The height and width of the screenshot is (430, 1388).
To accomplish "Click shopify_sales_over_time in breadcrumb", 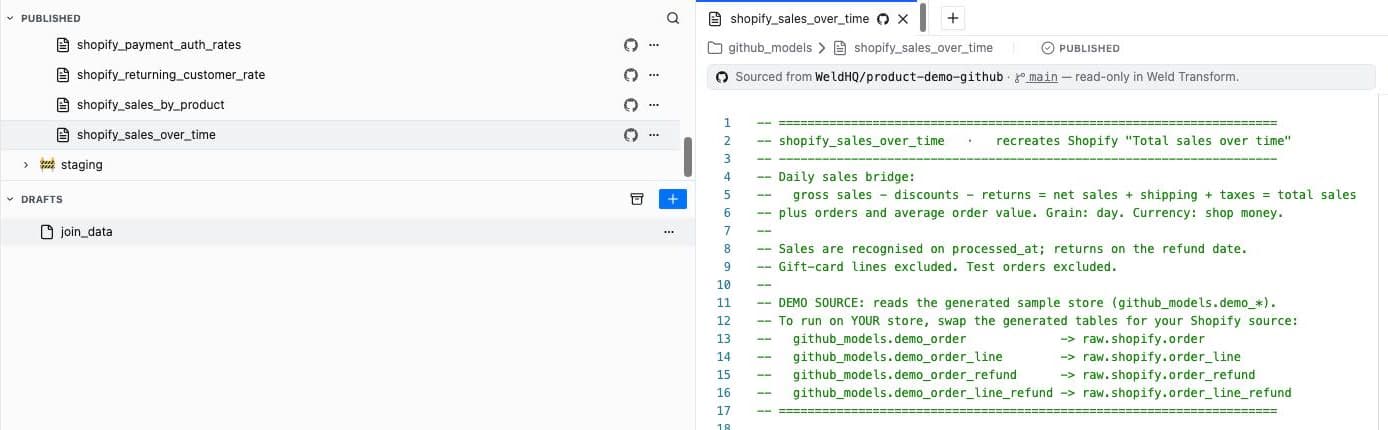I will point(923,48).
